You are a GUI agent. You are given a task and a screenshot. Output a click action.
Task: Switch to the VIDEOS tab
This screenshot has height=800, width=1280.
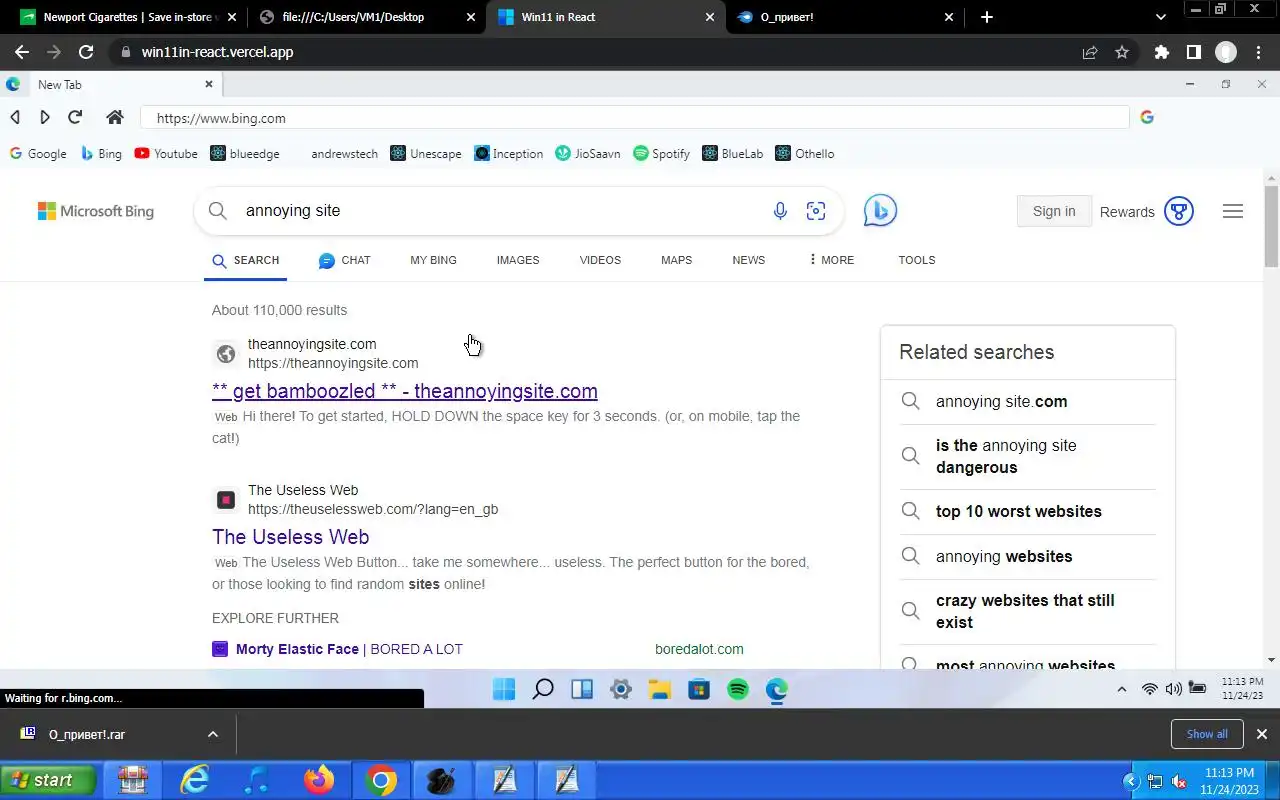point(600,260)
